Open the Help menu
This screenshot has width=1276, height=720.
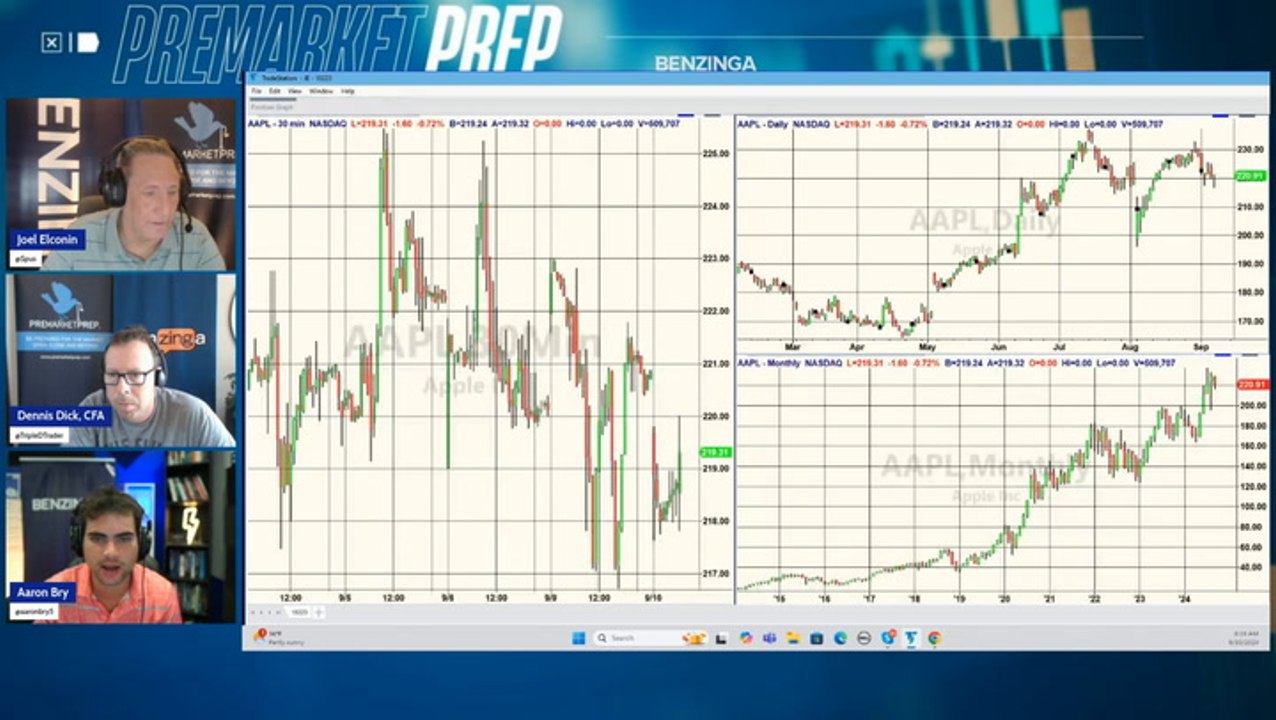coord(347,91)
